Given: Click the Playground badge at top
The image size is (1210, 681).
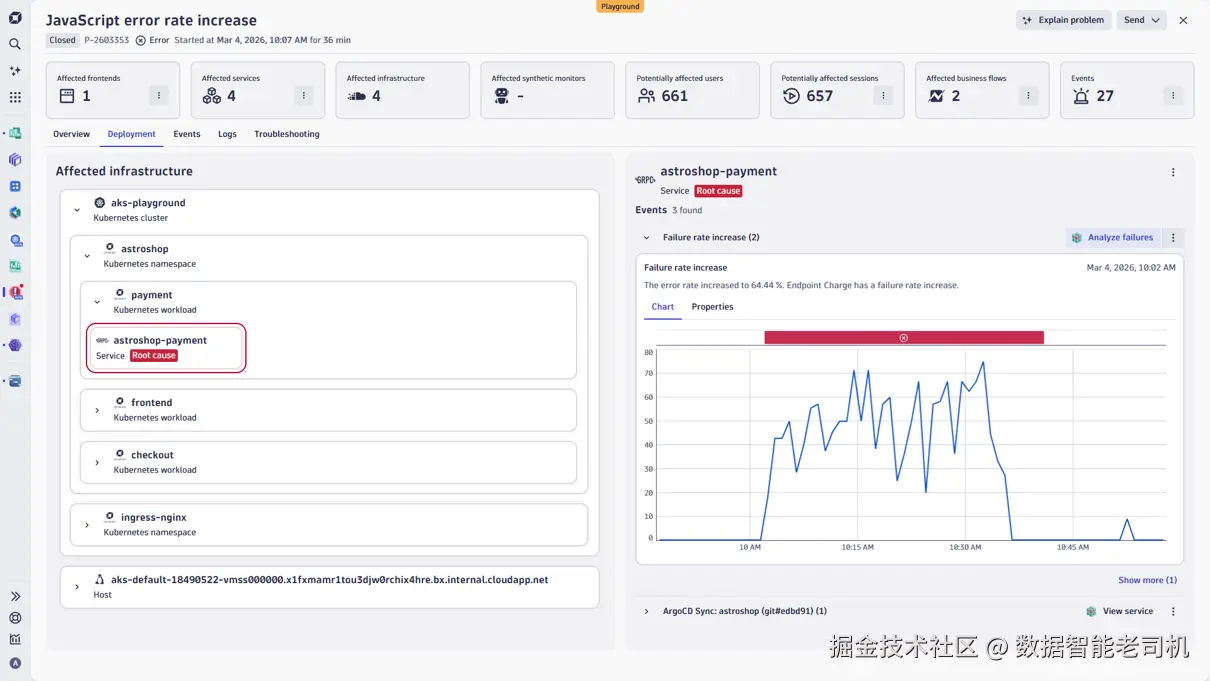Looking at the screenshot, I should pos(620,6).
